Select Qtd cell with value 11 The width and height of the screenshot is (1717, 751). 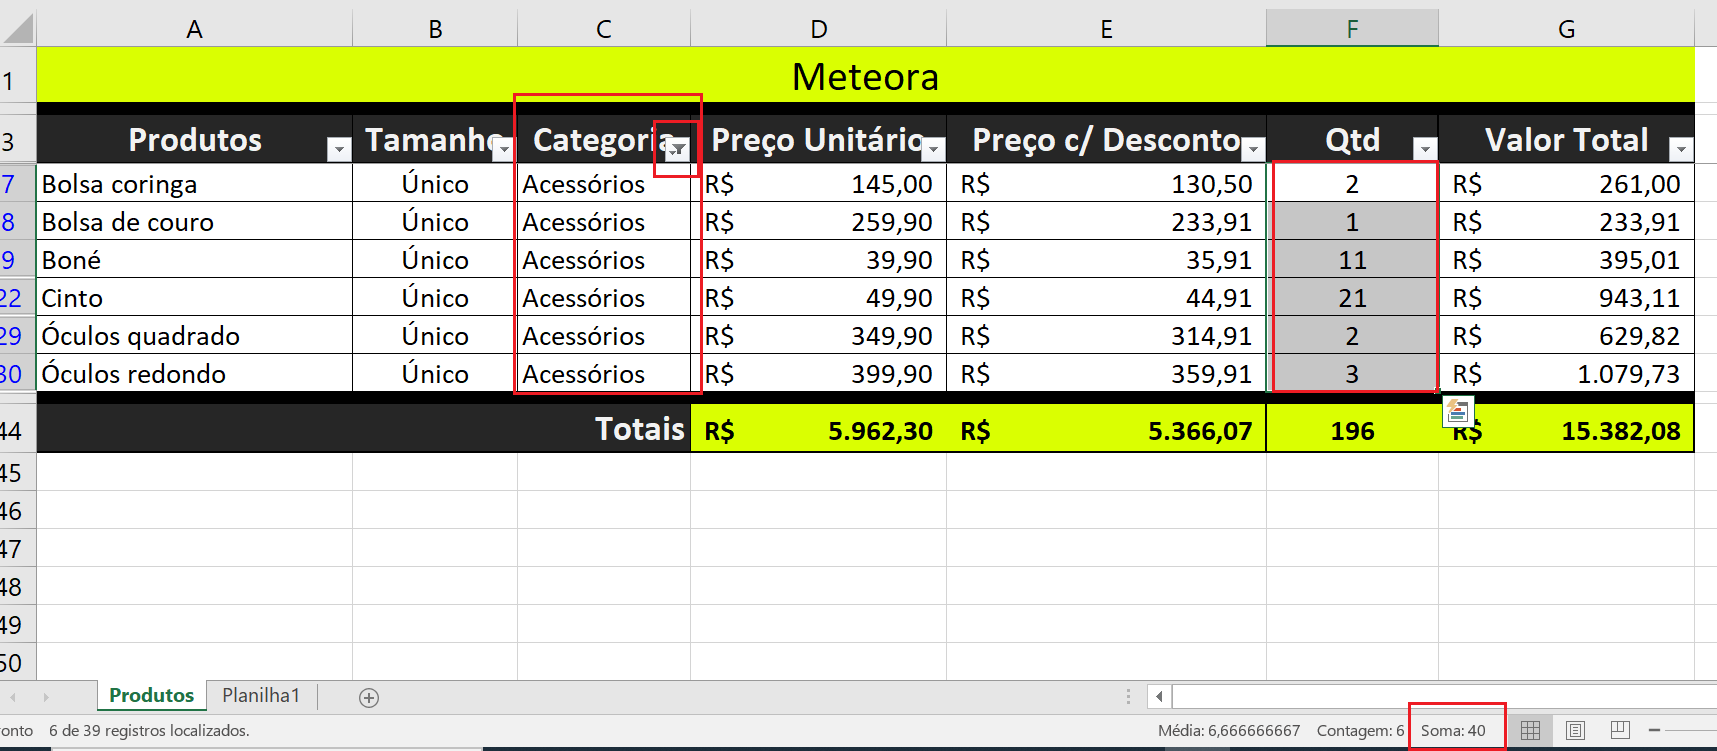1352,260
